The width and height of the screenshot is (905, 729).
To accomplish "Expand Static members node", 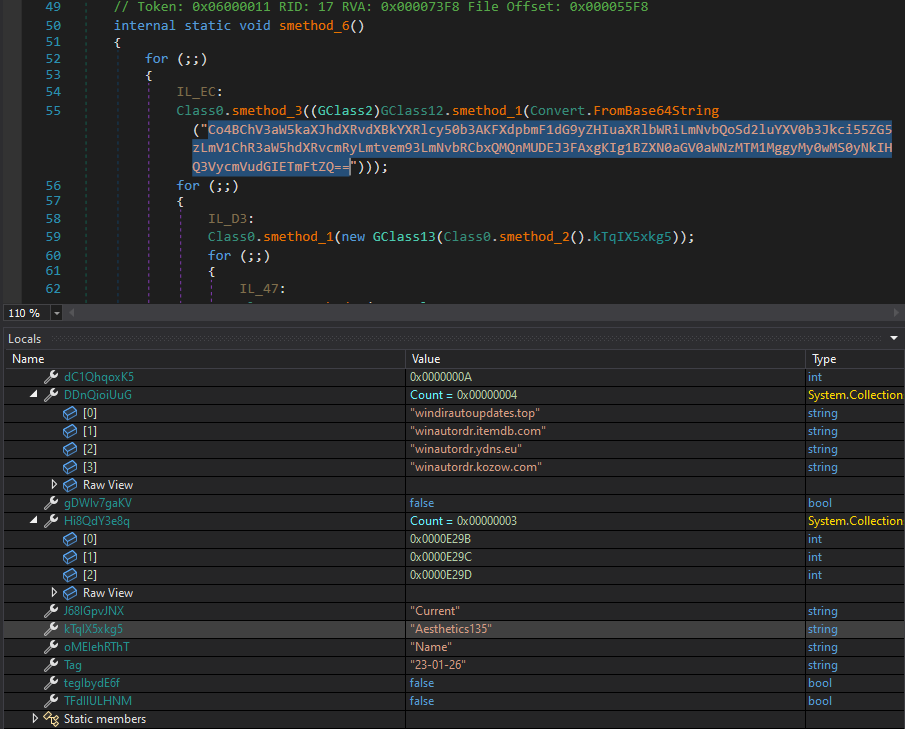I will click(x=35, y=718).
